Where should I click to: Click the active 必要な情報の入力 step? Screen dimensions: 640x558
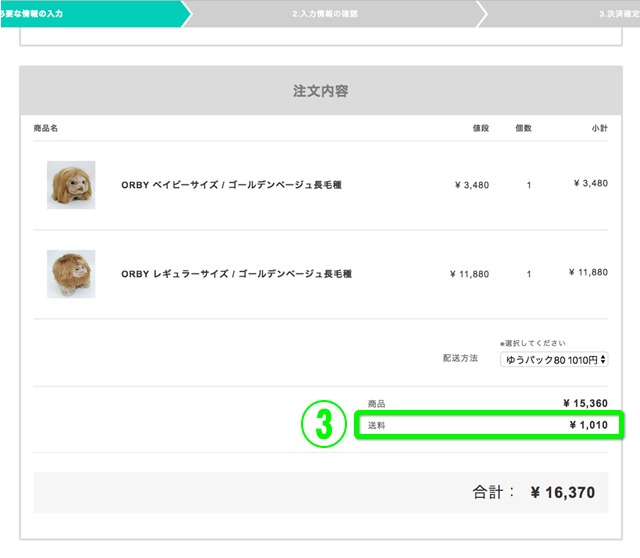tap(32, 13)
